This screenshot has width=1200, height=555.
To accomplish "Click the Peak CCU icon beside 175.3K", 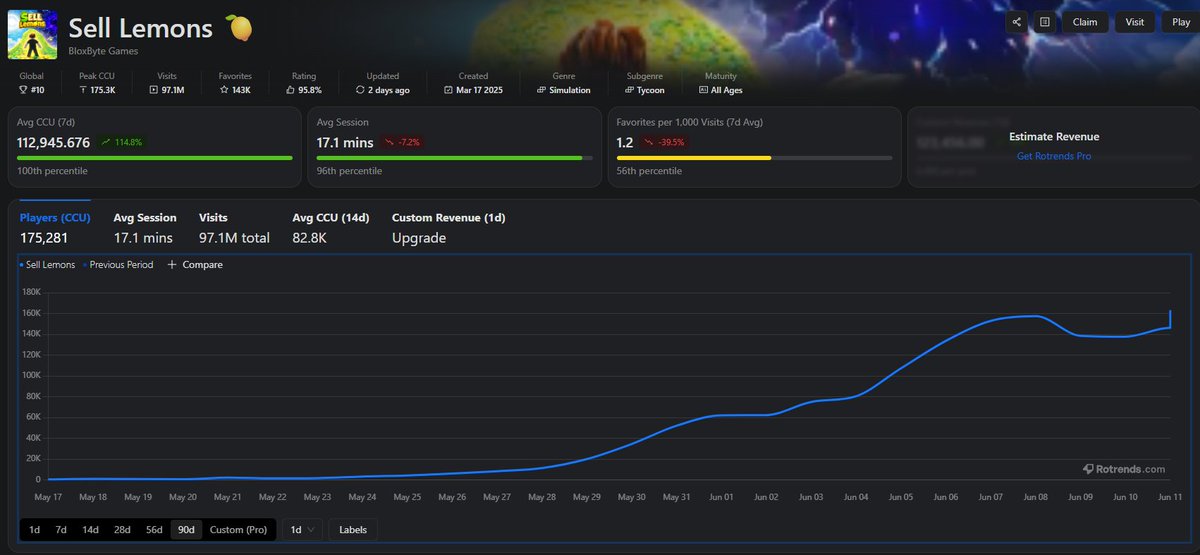I will [x=84, y=90].
